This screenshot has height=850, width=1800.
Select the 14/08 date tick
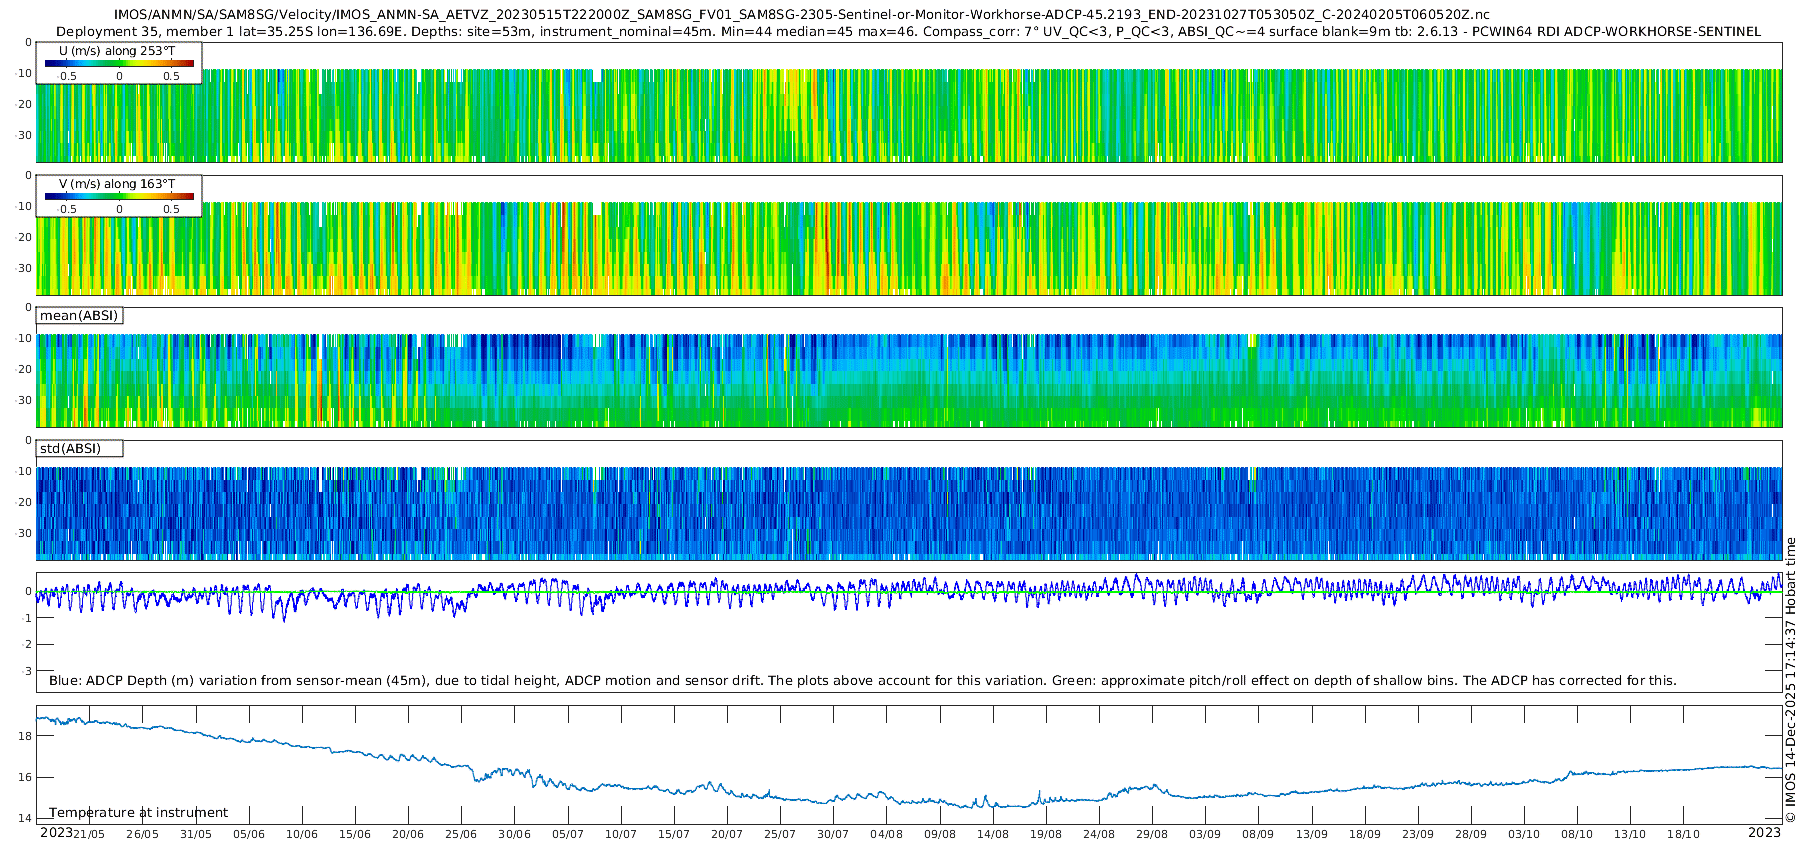pyautogui.click(x=992, y=834)
